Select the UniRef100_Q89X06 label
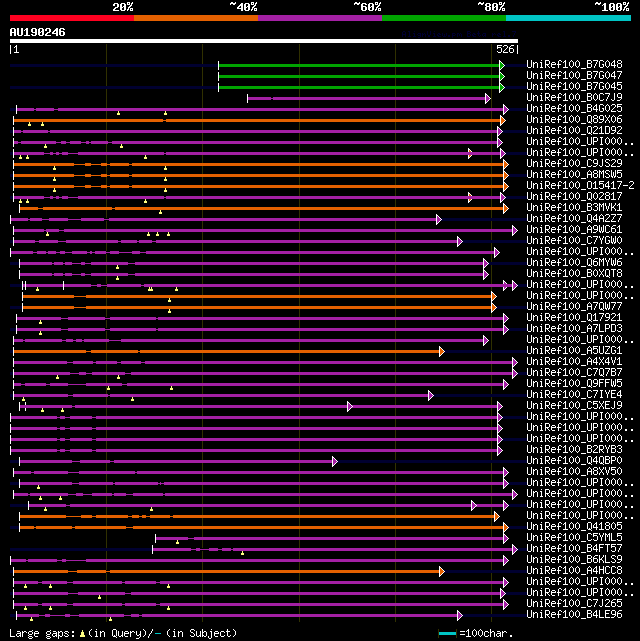 pos(574,120)
